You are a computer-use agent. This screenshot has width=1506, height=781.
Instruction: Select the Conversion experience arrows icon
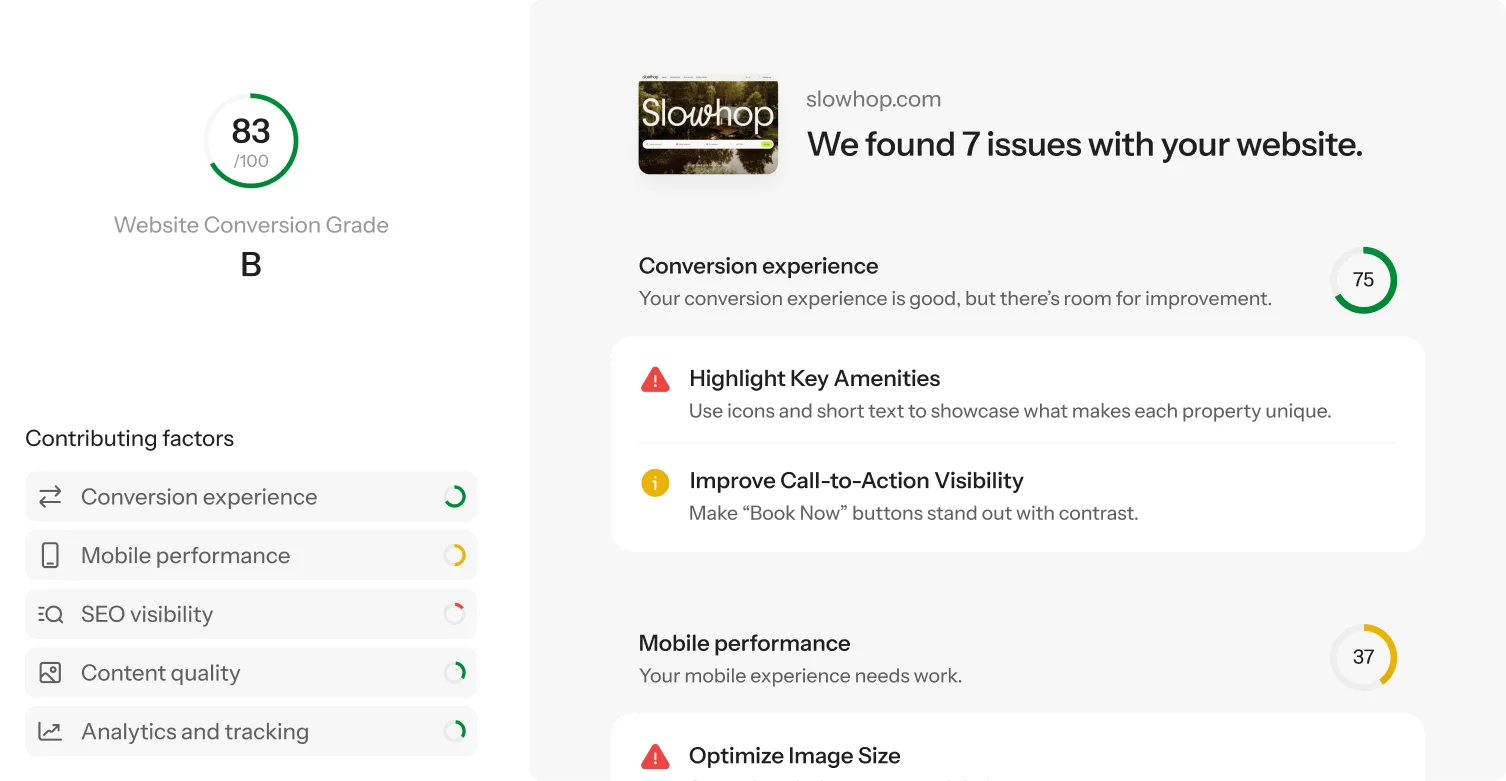pyautogui.click(x=50, y=497)
